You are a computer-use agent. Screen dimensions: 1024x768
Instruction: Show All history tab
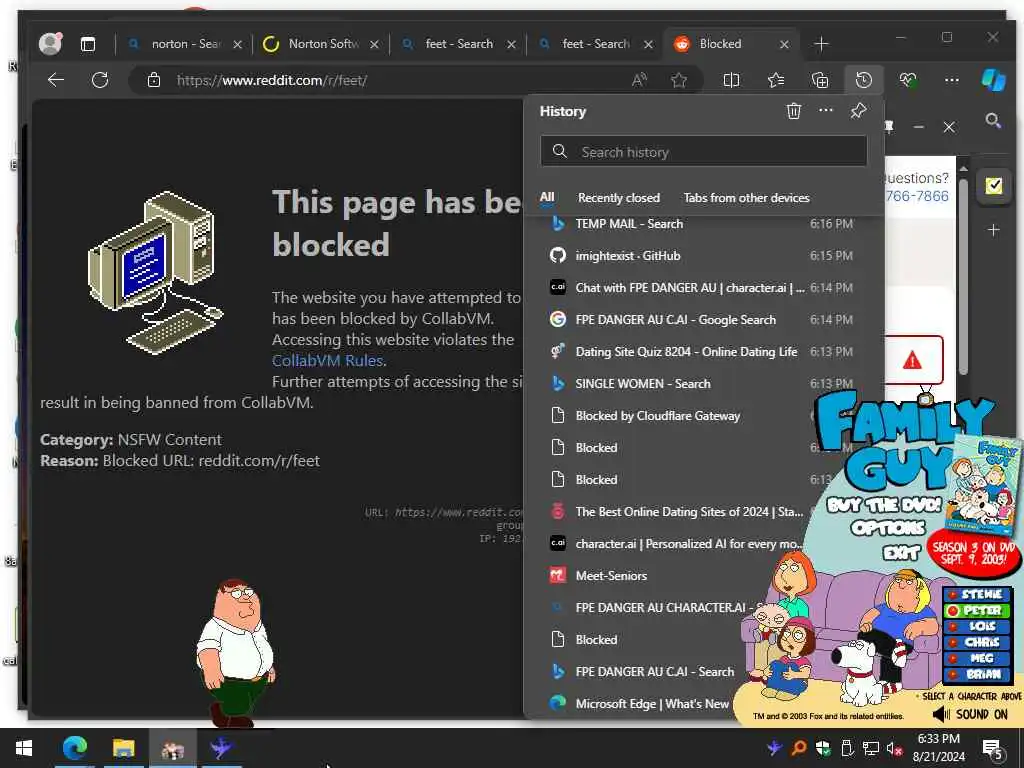click(547, 197)
